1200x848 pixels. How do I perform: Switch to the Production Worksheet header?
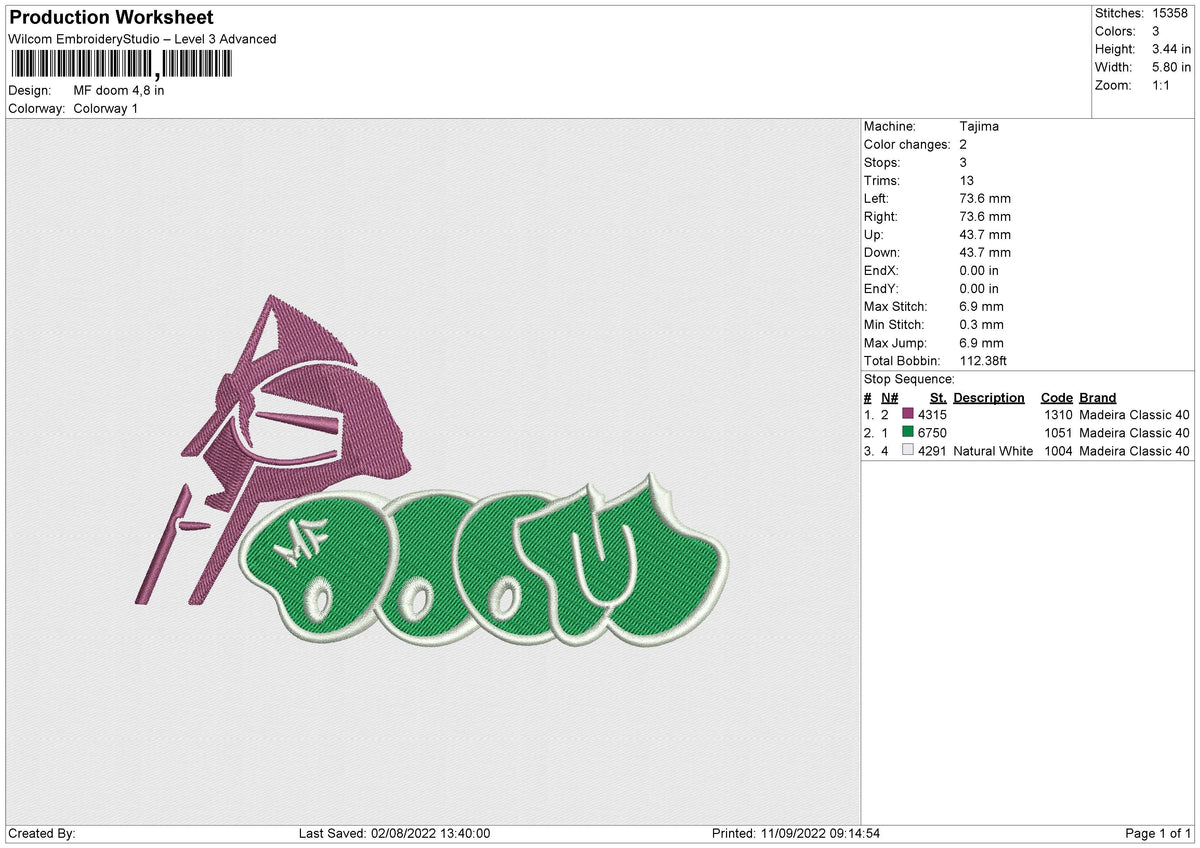coord(110,17)
